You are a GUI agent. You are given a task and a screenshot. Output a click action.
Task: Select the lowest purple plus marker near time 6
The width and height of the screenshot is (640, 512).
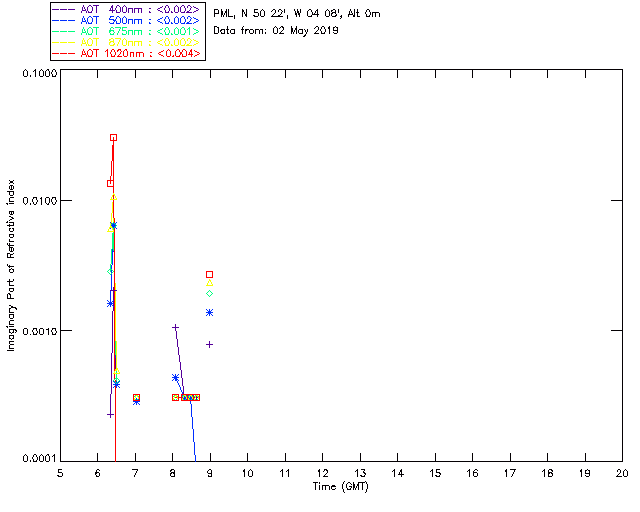click(x=110, y=415)
